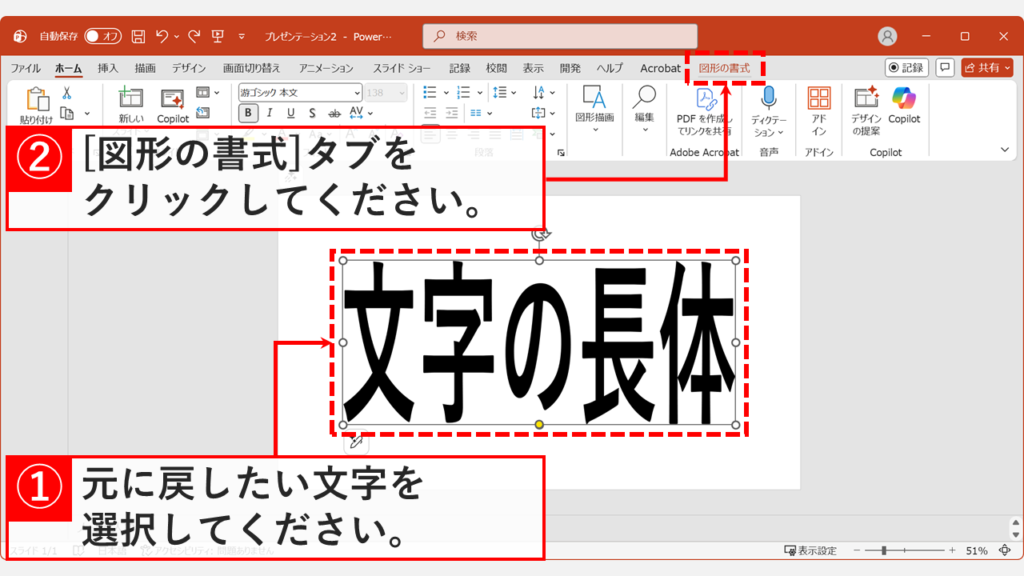Click inside the 検索 (Search) box
Screen dimensions: 1024x576
click(x=560, y=36)
